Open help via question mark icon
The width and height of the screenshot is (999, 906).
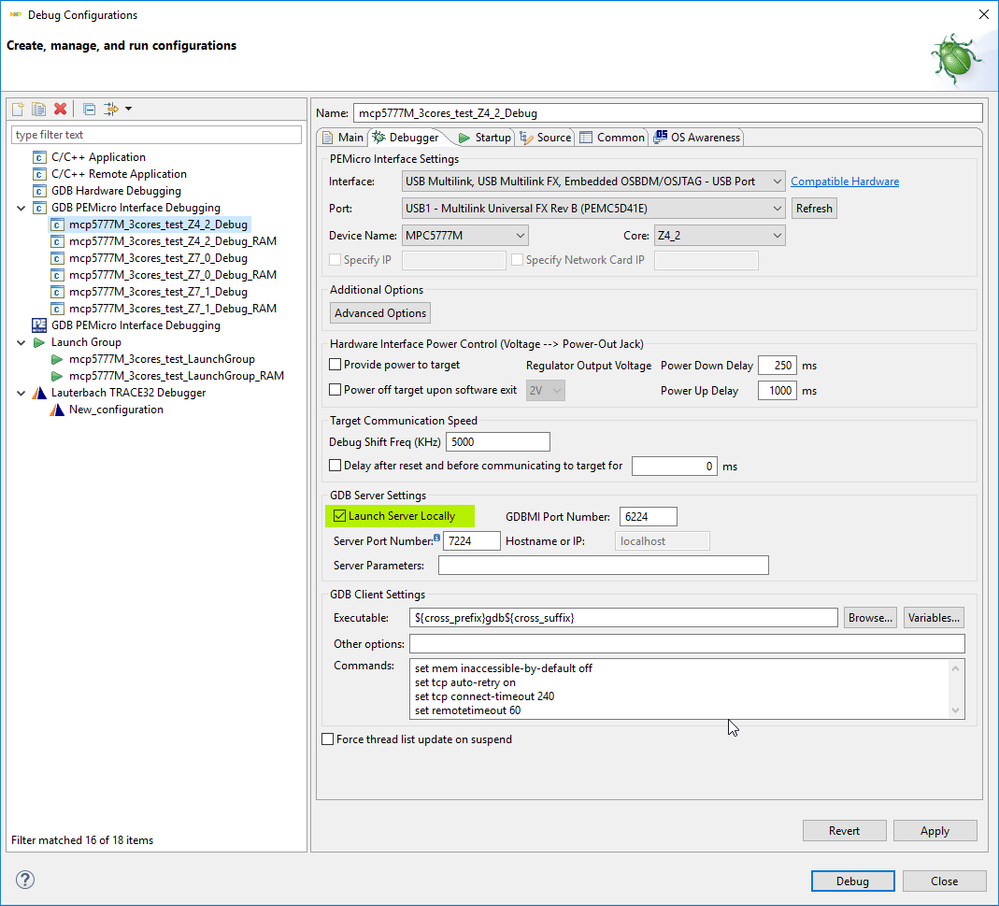25,880
